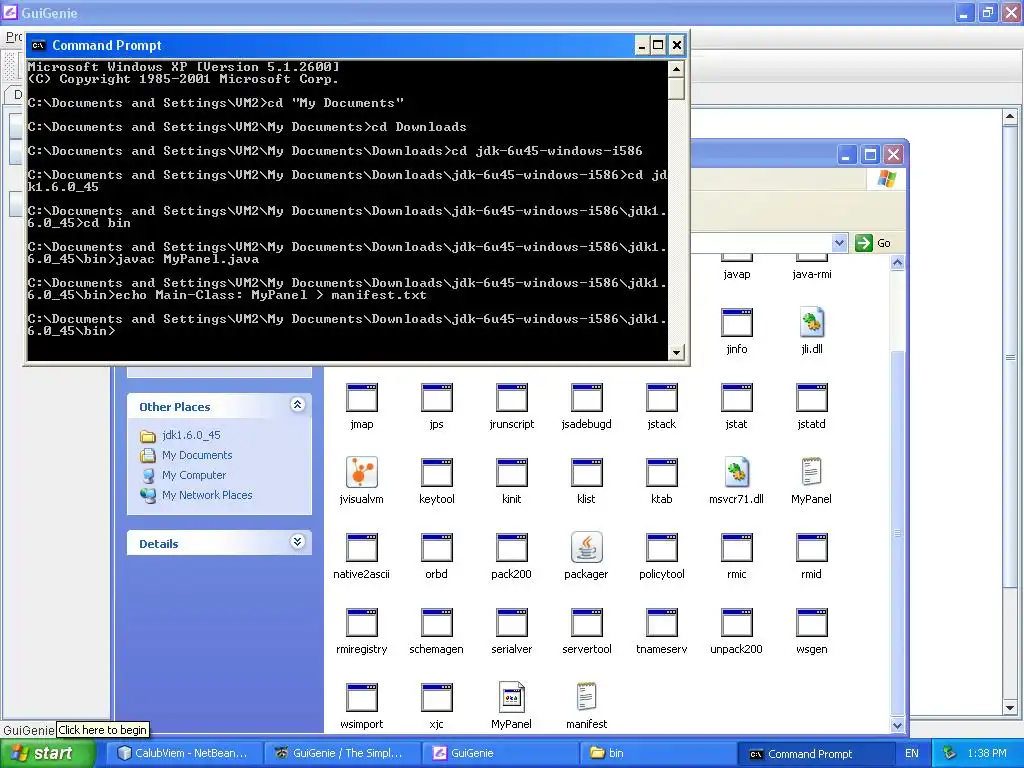Open the Windows Start menu
1024x768 pixels.
pos(48,754)
